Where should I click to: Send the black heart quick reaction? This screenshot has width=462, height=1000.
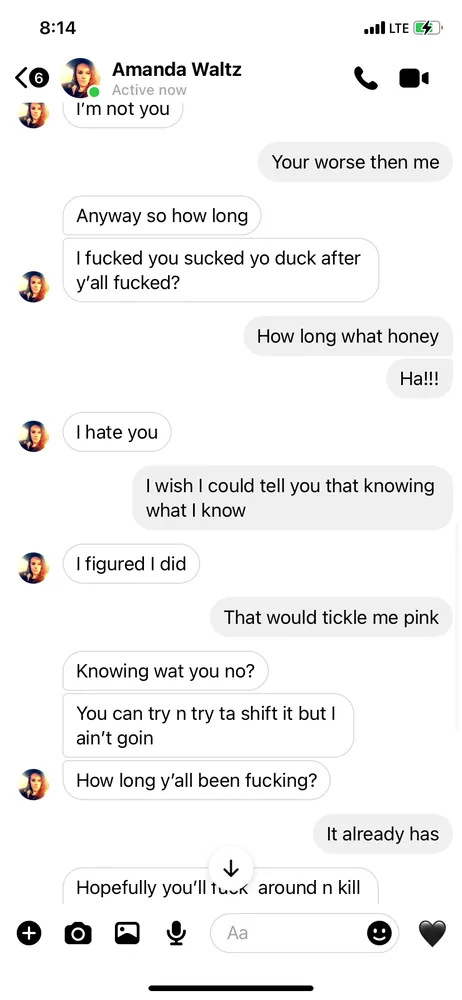coord(432,934)
